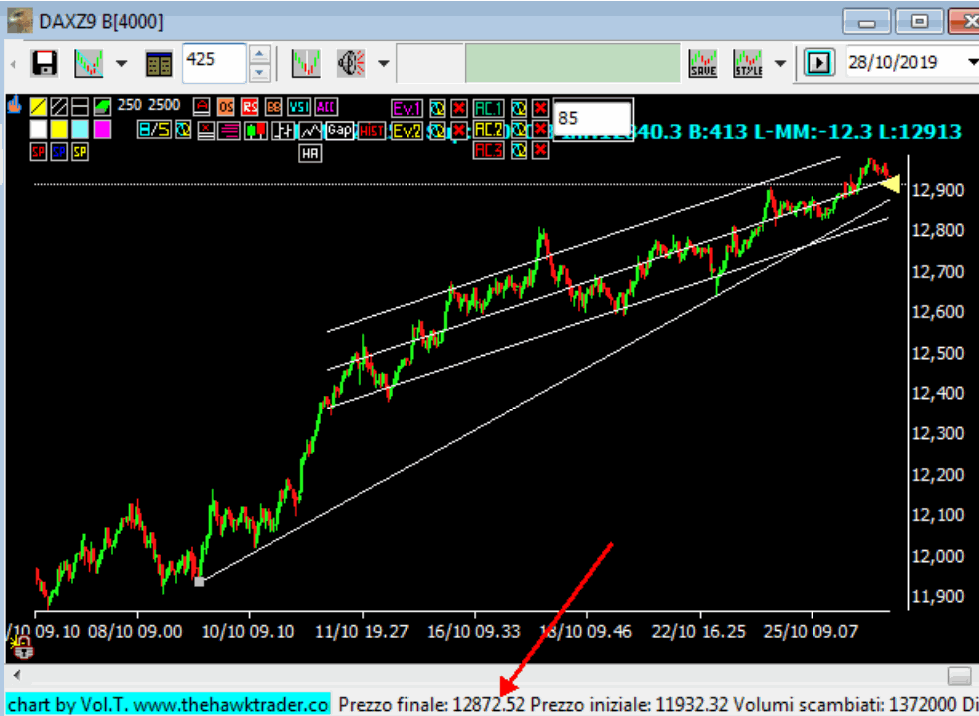
Task: Click the yellow SP button
Action: (80, 152)
